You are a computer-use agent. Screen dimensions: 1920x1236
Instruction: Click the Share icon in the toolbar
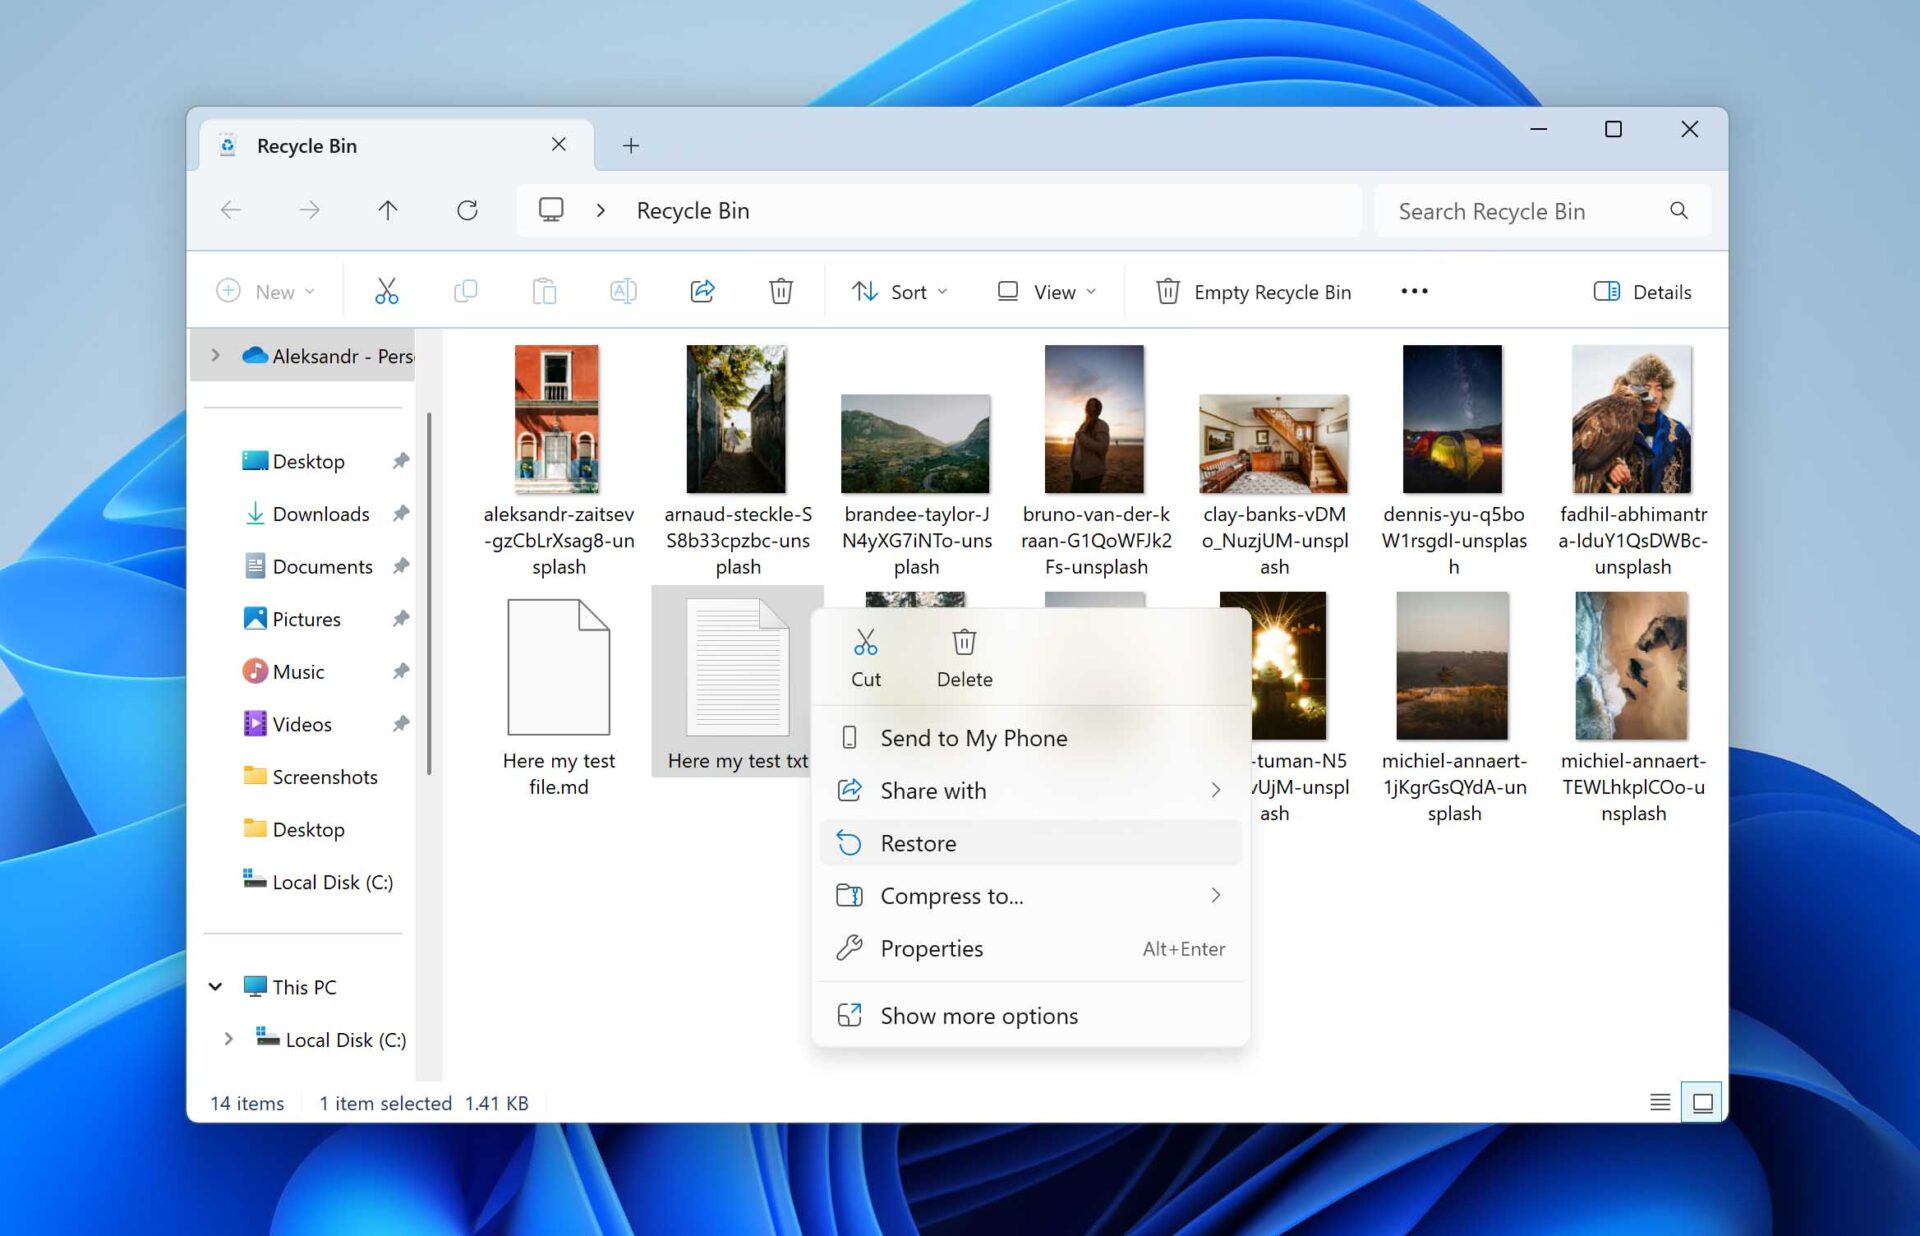(x=702, y=291)
